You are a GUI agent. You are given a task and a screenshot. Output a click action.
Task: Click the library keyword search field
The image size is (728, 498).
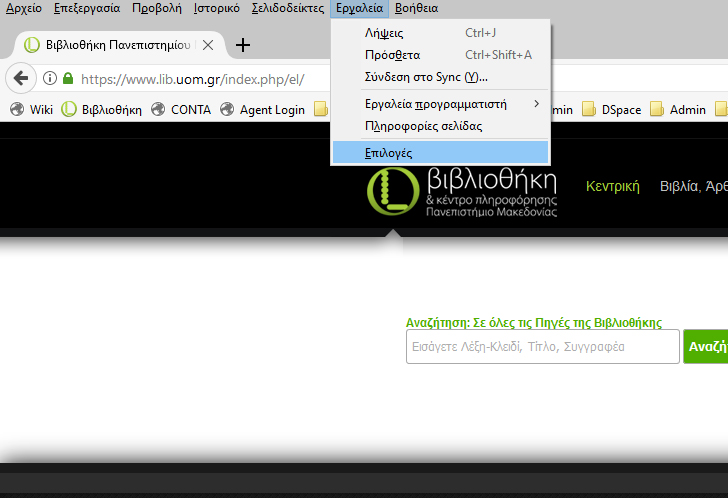(542, 347)
